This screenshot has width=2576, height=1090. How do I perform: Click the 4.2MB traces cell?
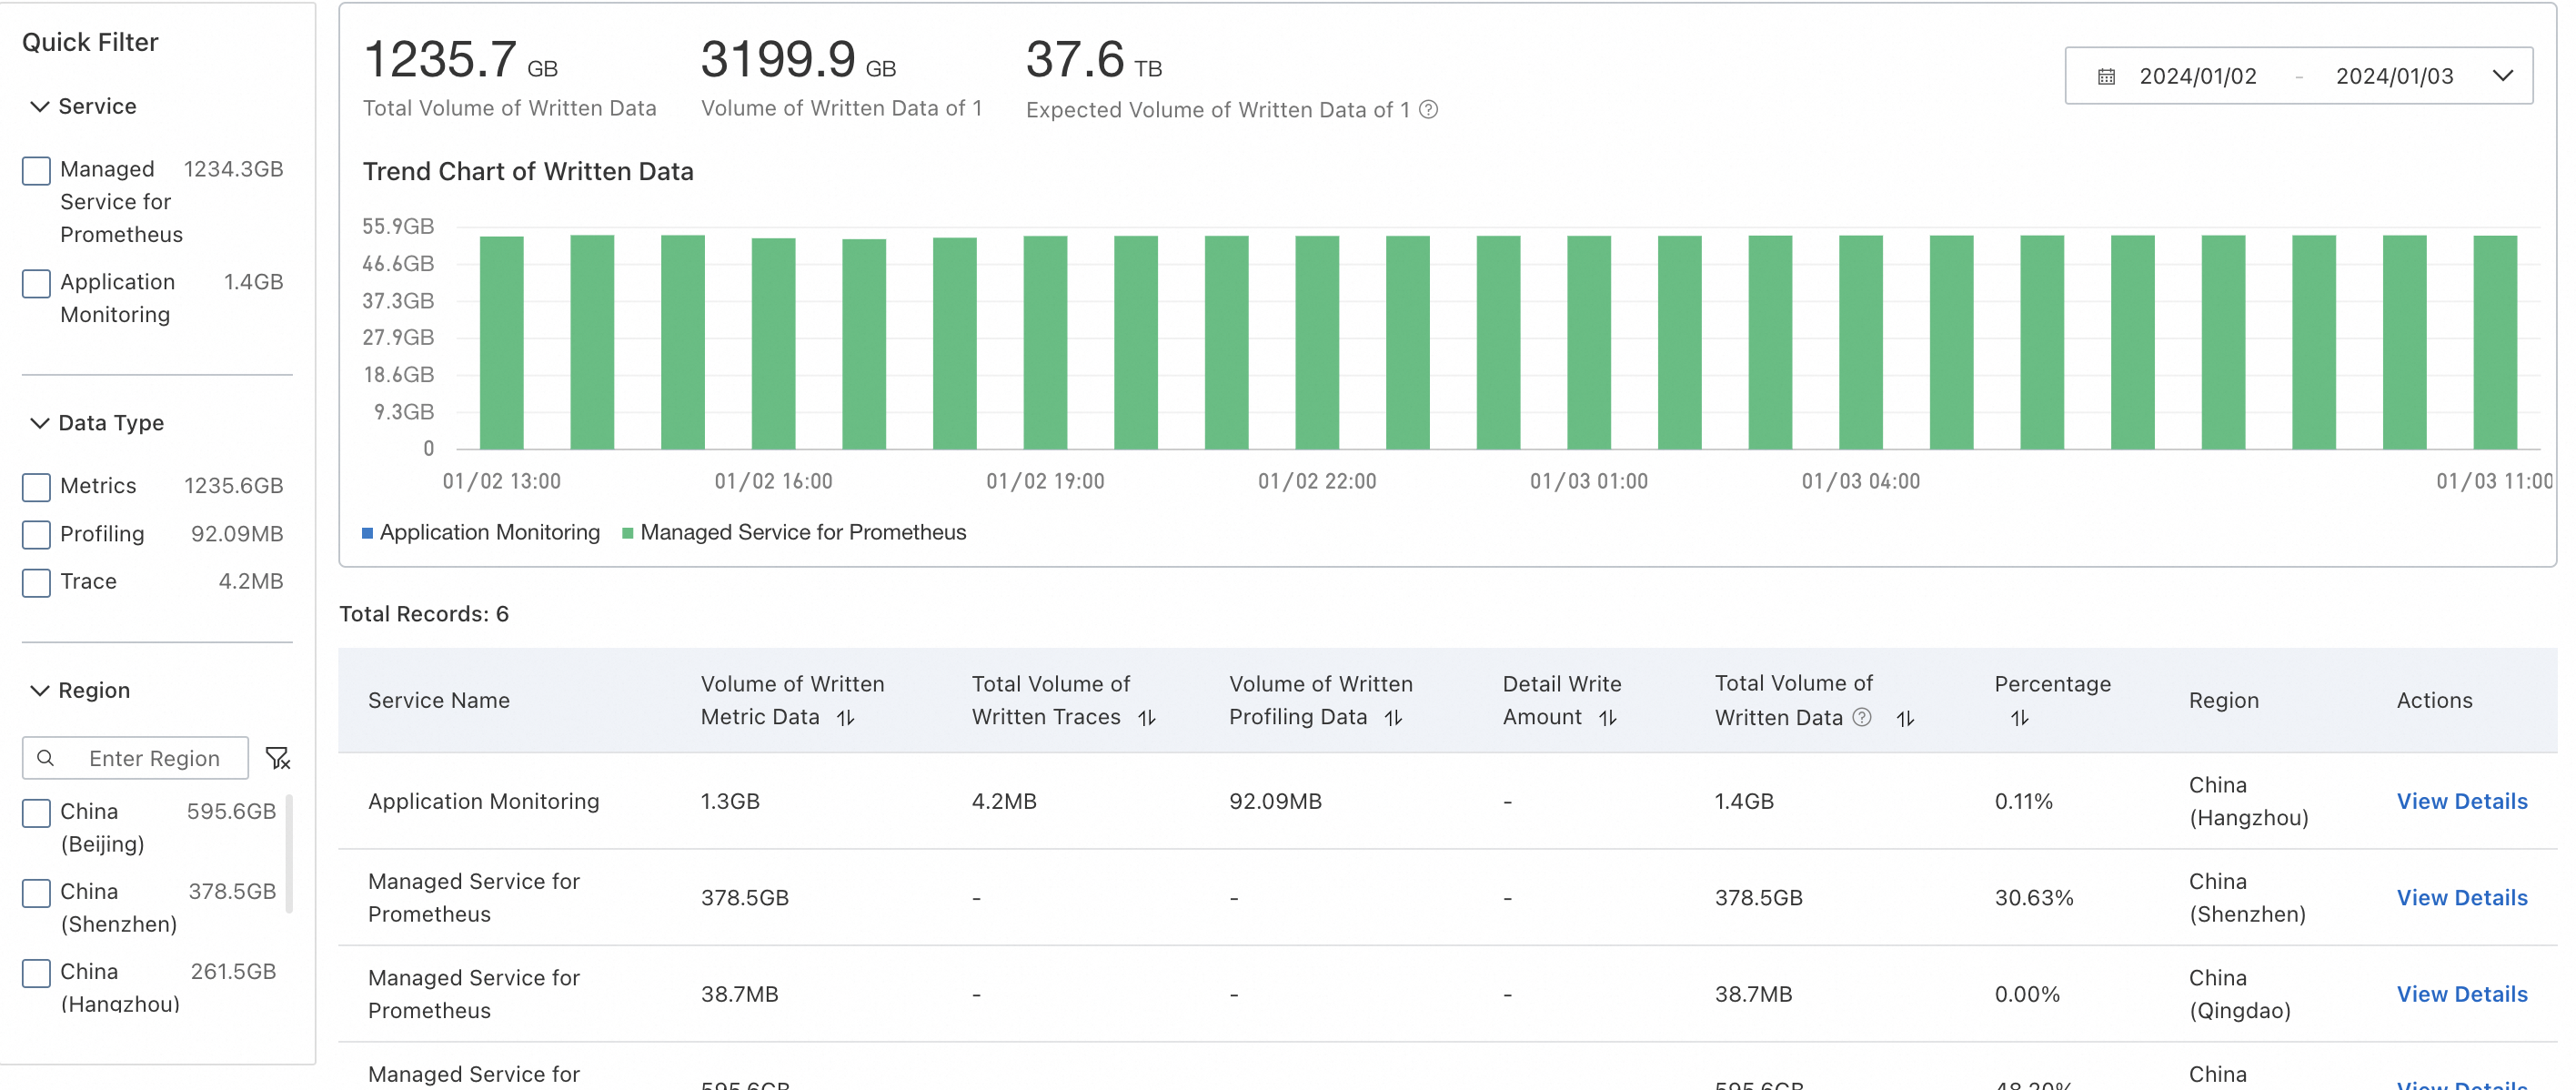(1004, 801)
